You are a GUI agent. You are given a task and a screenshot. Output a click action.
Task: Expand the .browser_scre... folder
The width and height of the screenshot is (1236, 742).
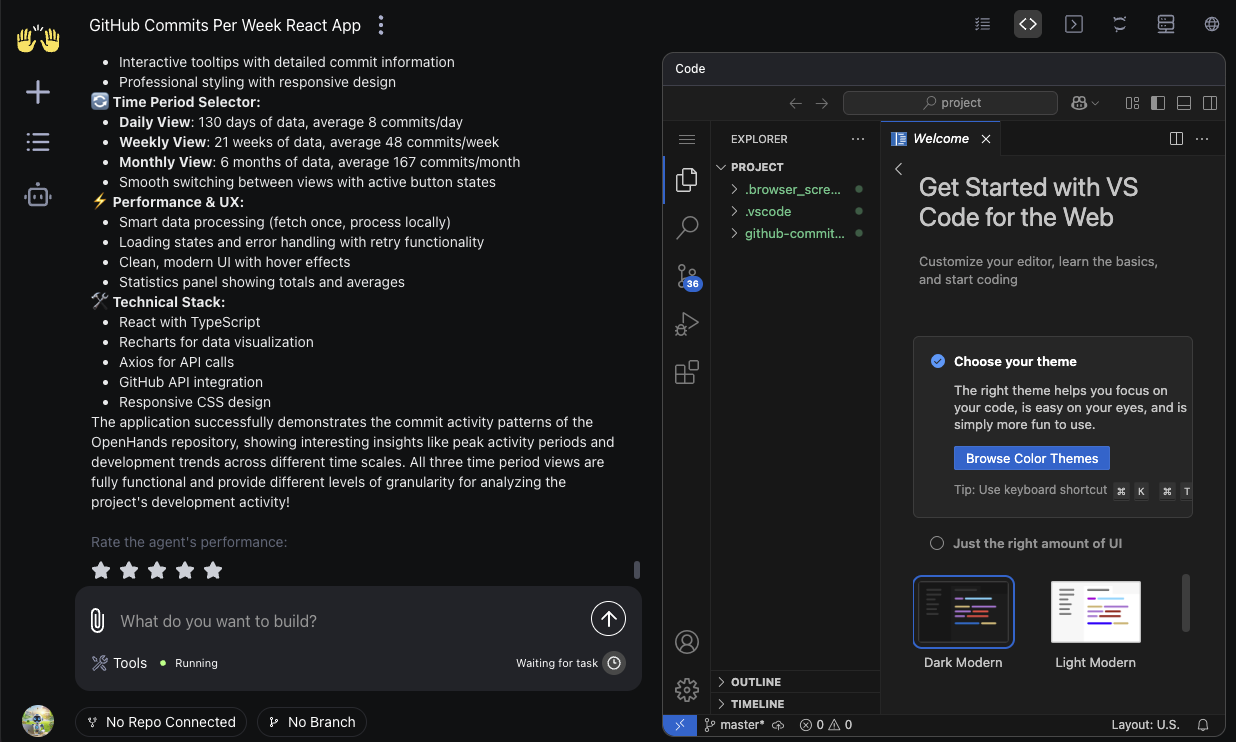(x=795, y=189)
